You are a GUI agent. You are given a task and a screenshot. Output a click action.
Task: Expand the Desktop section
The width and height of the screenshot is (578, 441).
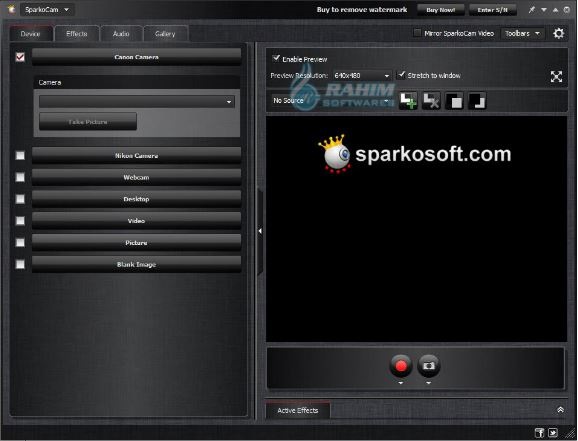coord(136,199)
